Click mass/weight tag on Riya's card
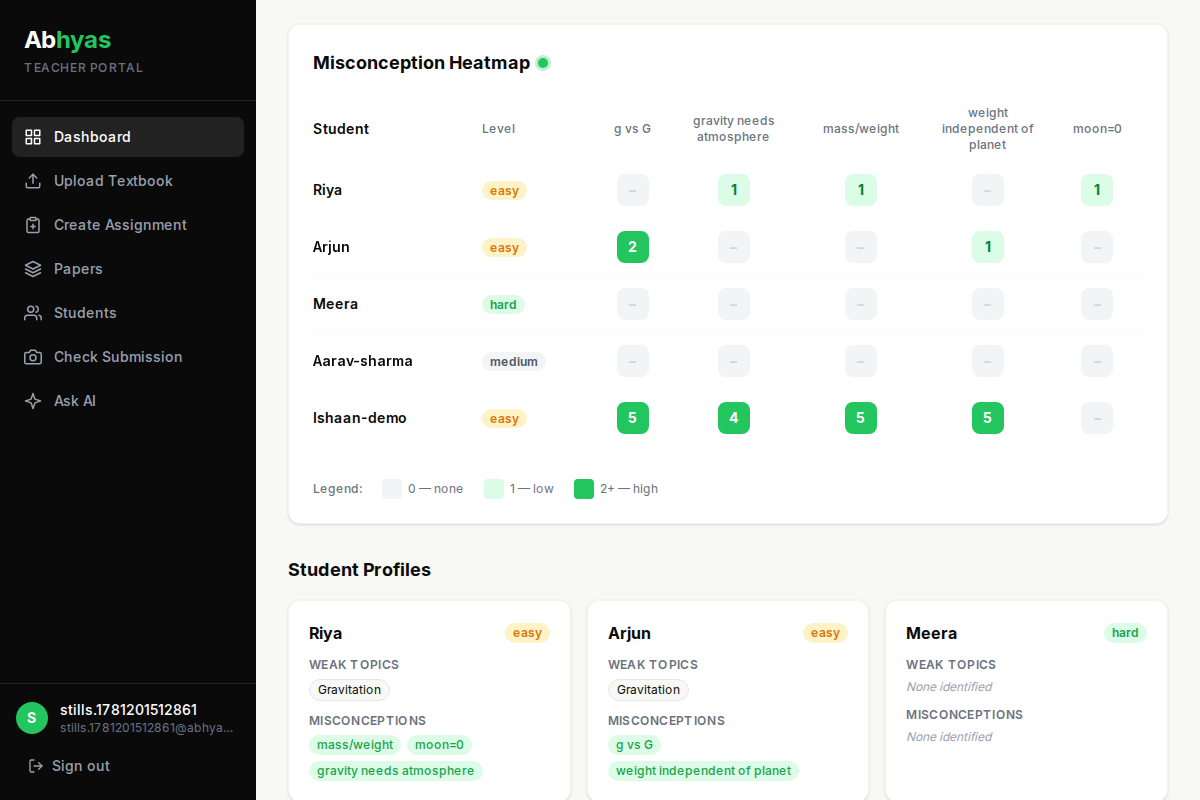1200x800 pixels. point(355,745)
